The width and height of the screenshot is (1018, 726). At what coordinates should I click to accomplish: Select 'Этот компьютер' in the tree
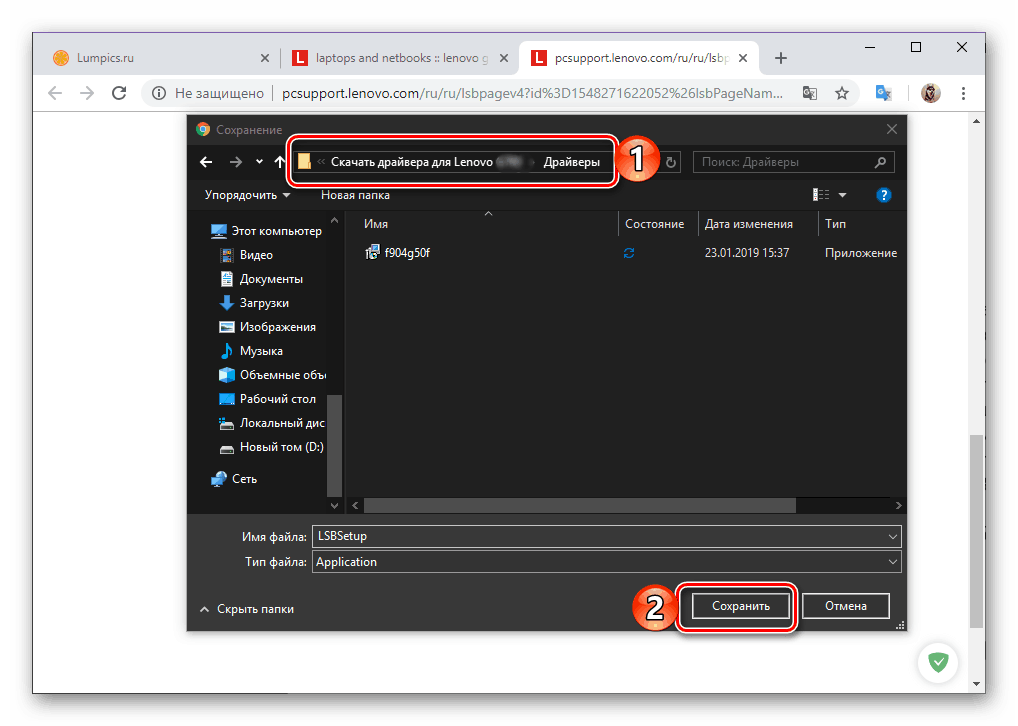(266, 231)
